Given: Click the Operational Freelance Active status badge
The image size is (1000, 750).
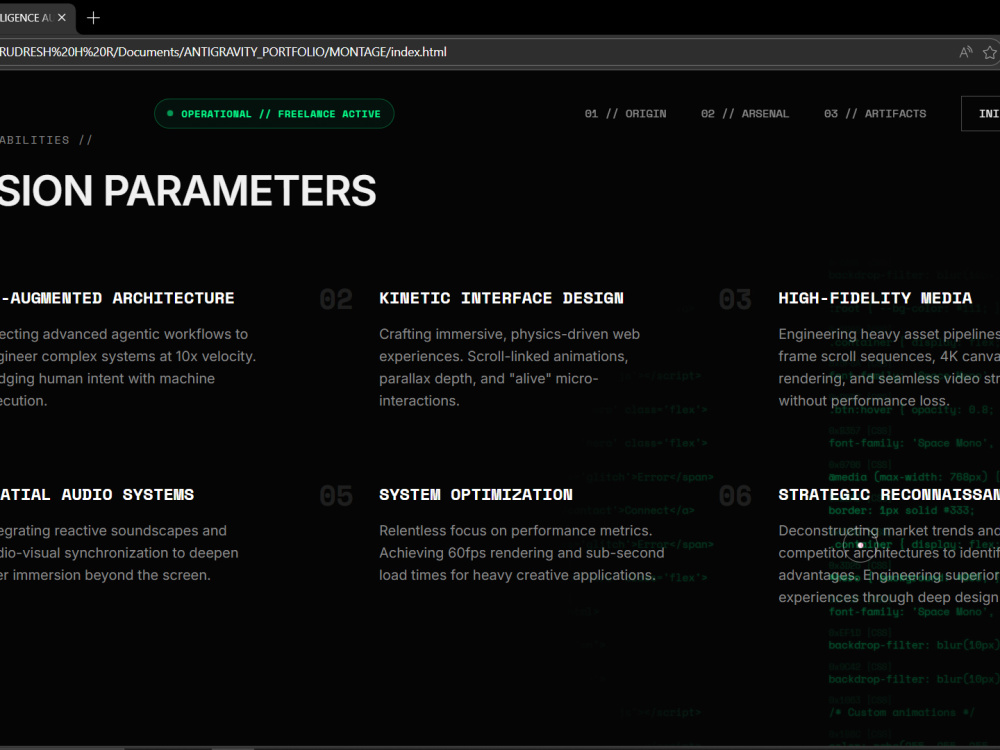Looking at the screenshot, I should point(274,114).
